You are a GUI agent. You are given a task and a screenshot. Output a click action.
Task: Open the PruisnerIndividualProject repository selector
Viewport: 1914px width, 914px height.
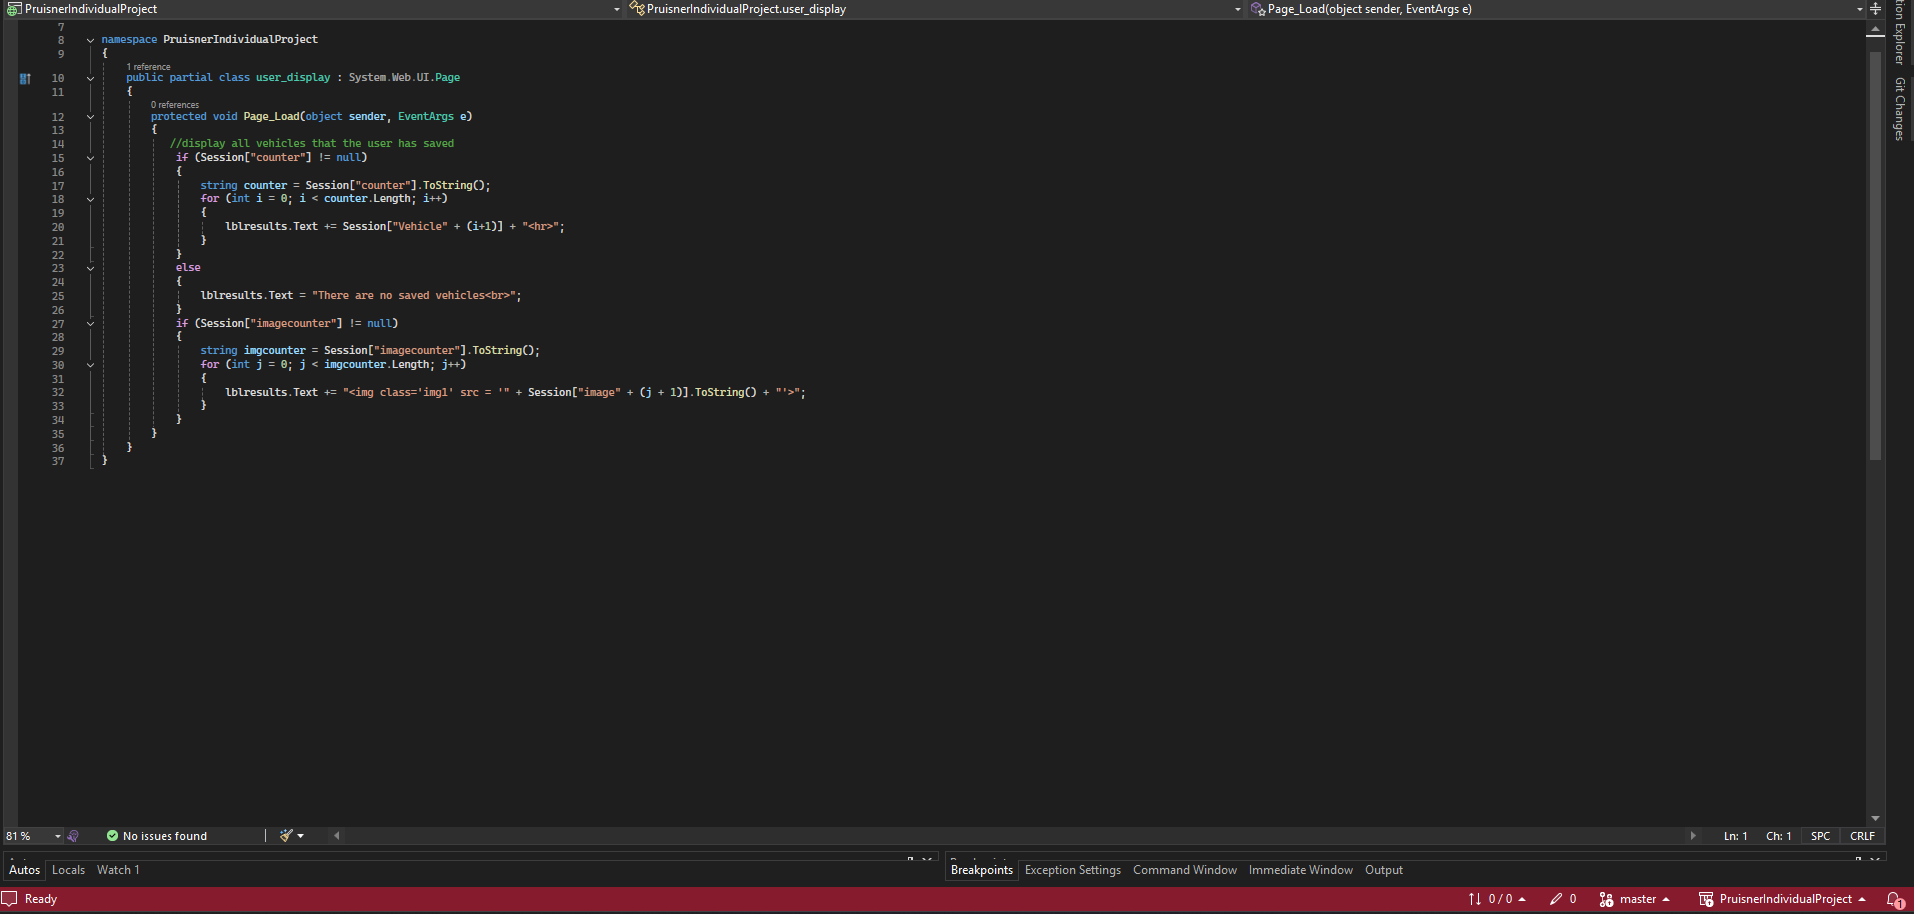point(1783,899)
